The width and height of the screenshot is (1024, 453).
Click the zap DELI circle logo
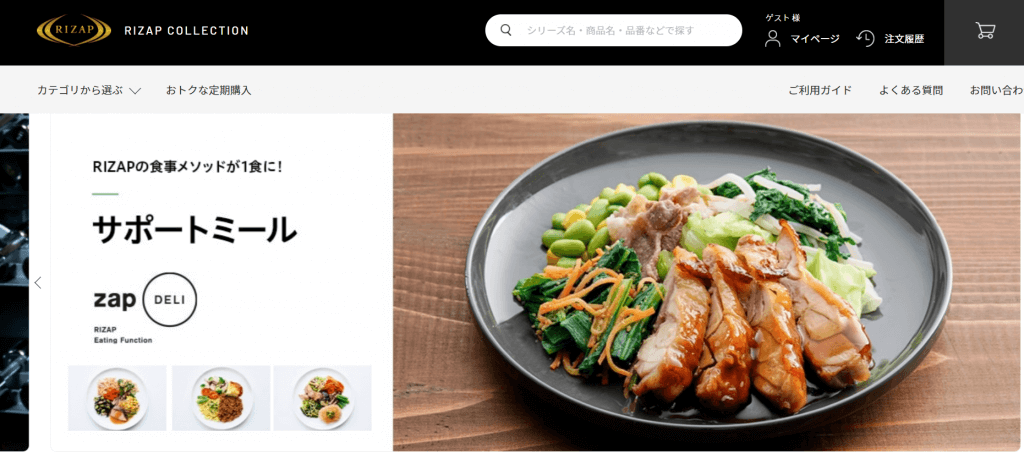tap(170, 300)
